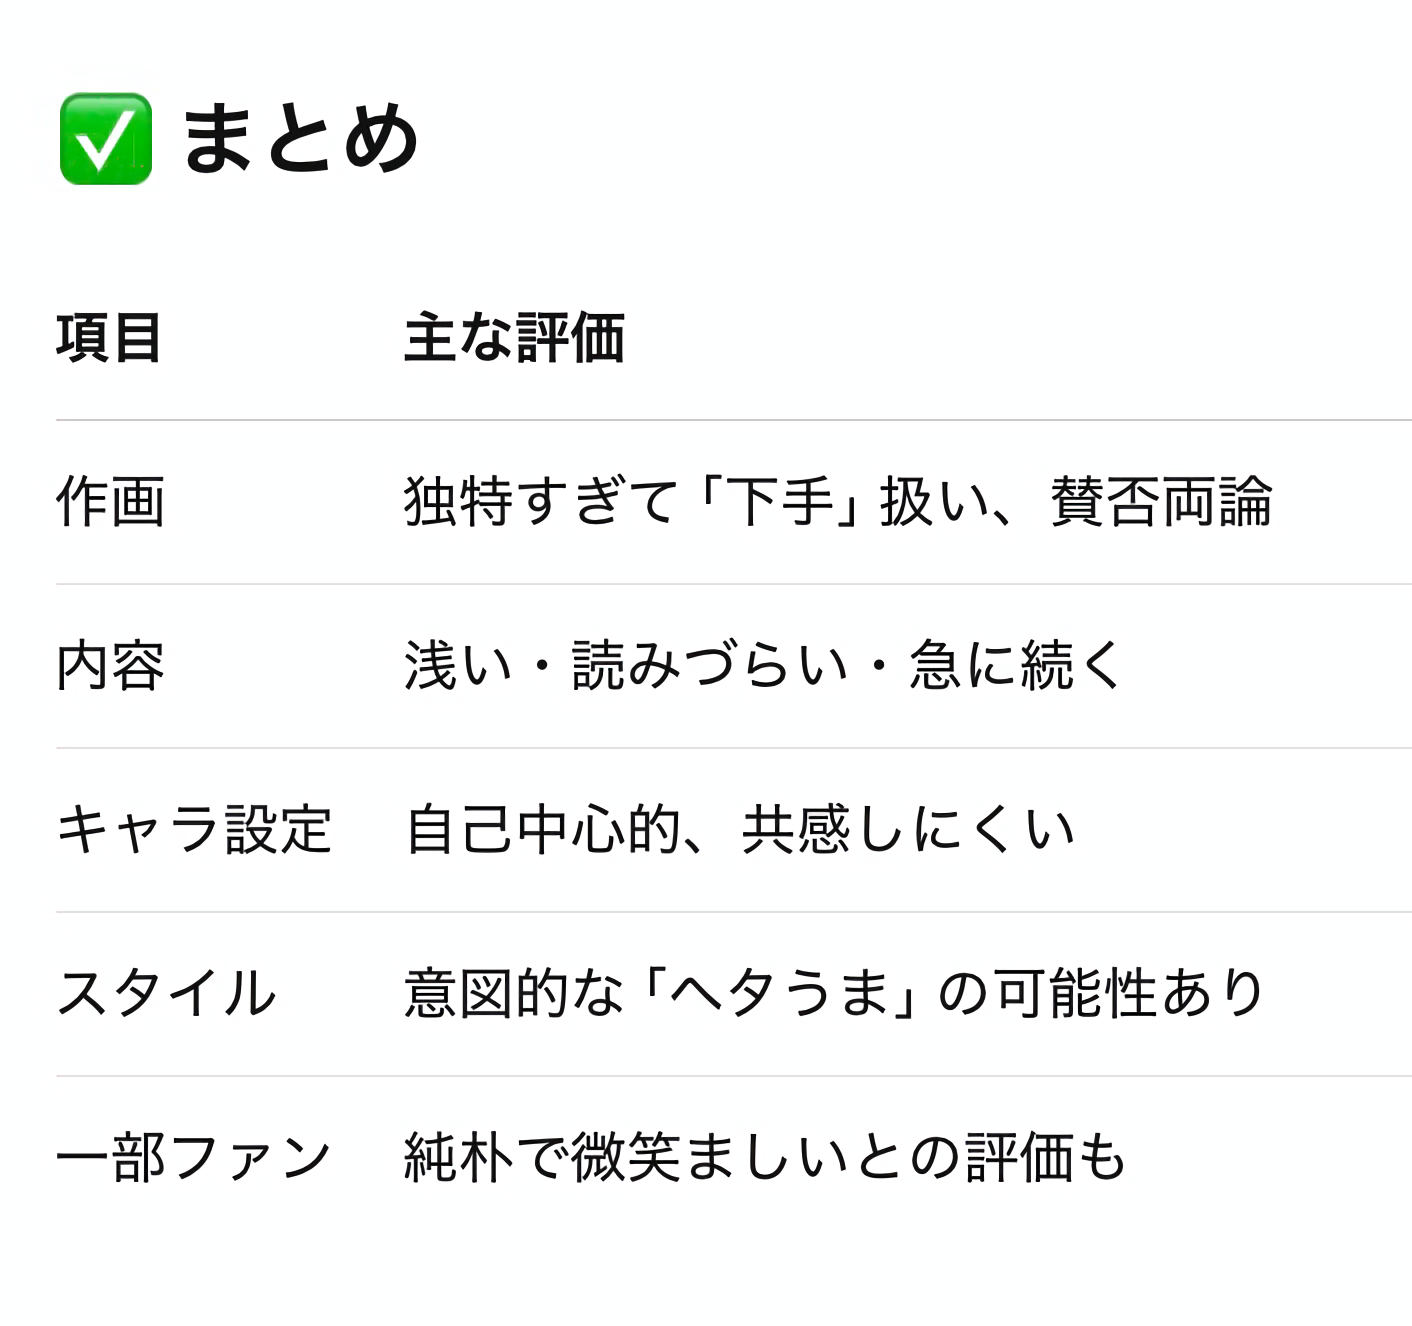Click the word 賛否両論 in 作画 row
1412x1326 pixels.
pos(1161,501)
